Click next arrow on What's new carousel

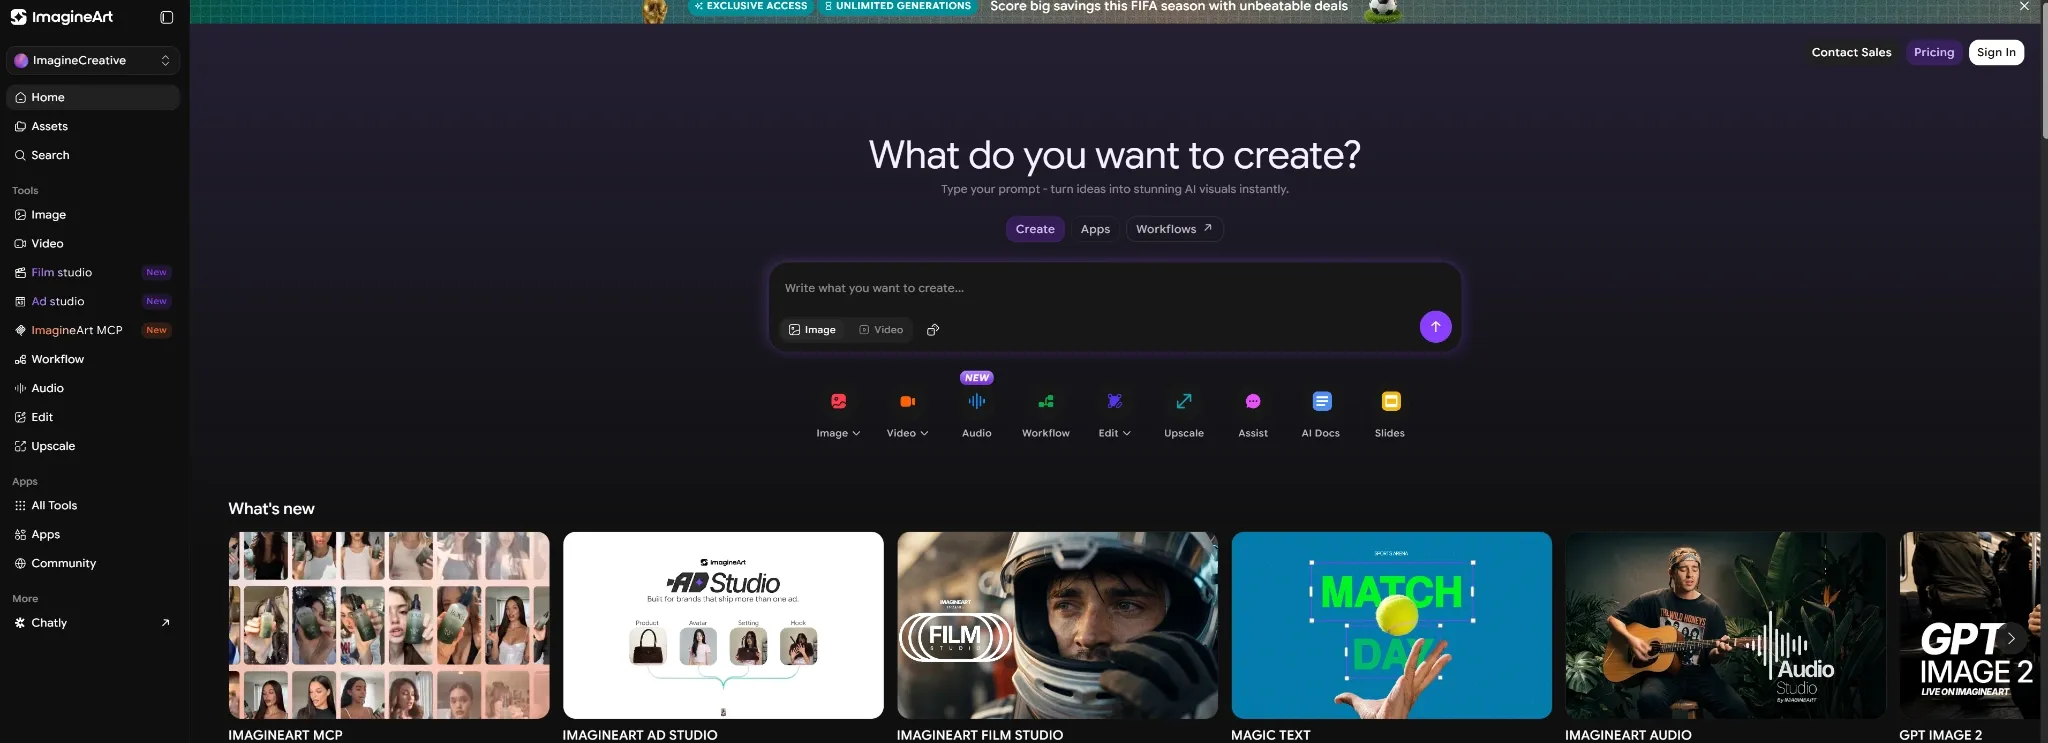[x=2011, y=638]
